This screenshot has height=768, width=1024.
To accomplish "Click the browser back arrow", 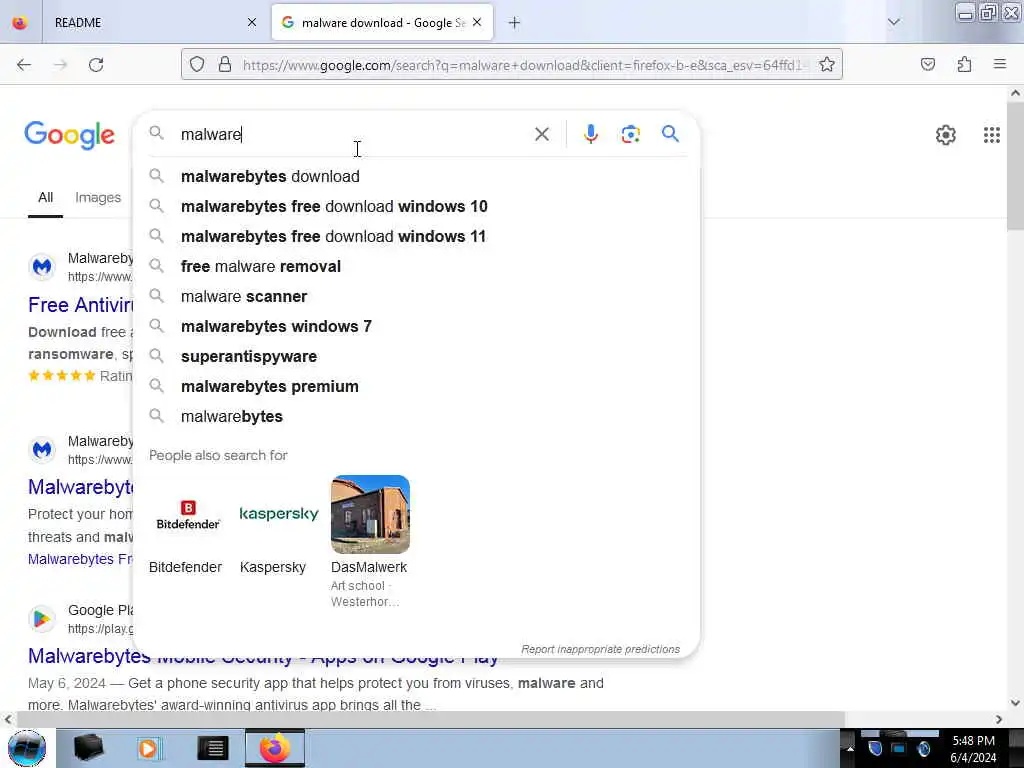I will pyautogui.click(x=24, y=65).
